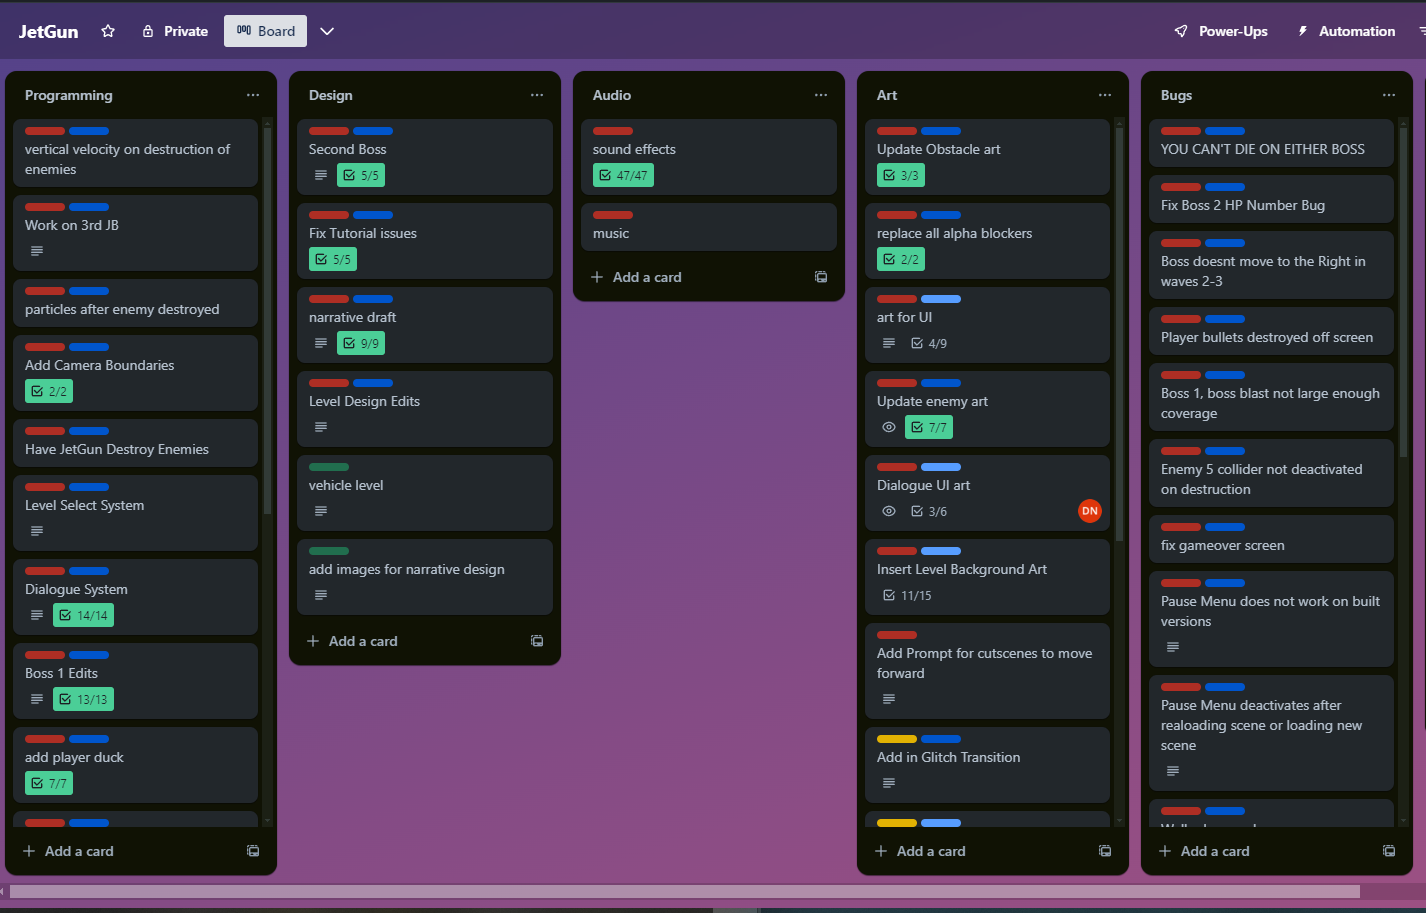Click yellow label on Add in Glitch Transition
The width and height of the screenshot is (1426, 913).
897,739
